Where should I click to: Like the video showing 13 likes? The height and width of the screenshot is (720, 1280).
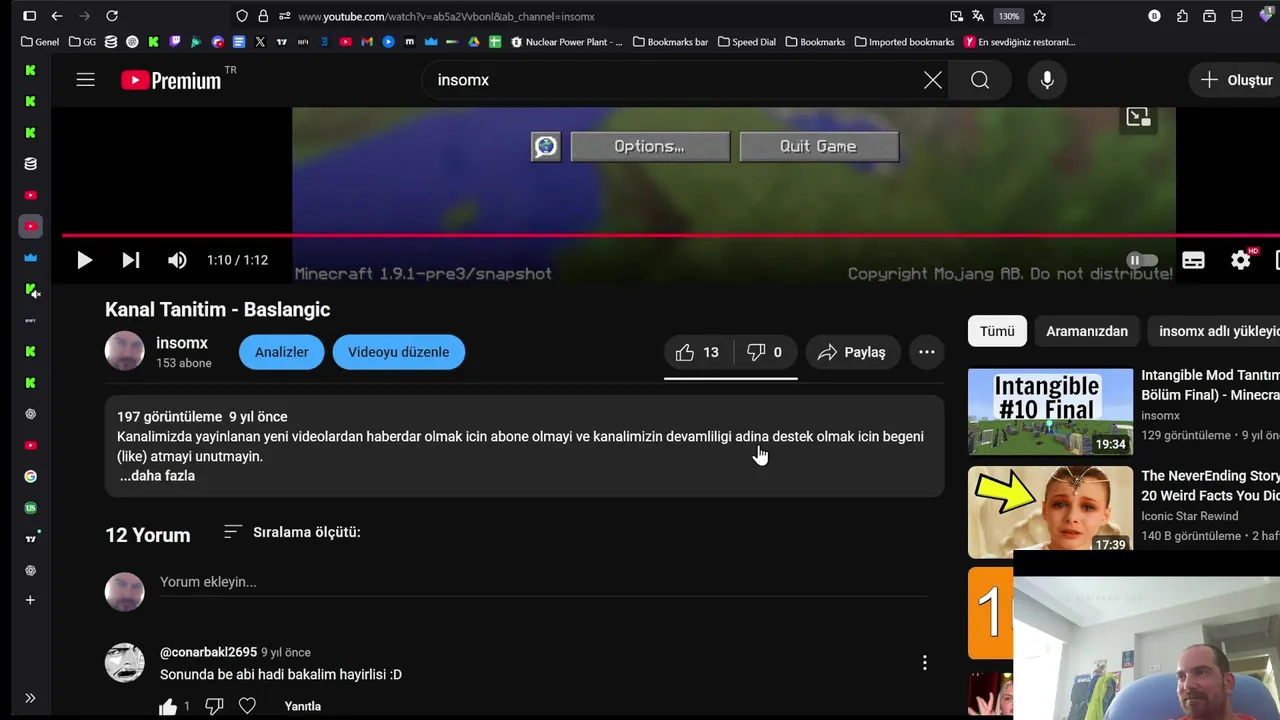click(698, 352)
